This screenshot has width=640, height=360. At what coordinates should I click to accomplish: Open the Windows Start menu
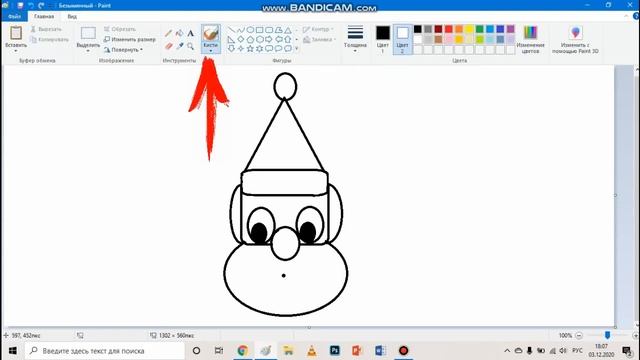click(x=12, y=351)
